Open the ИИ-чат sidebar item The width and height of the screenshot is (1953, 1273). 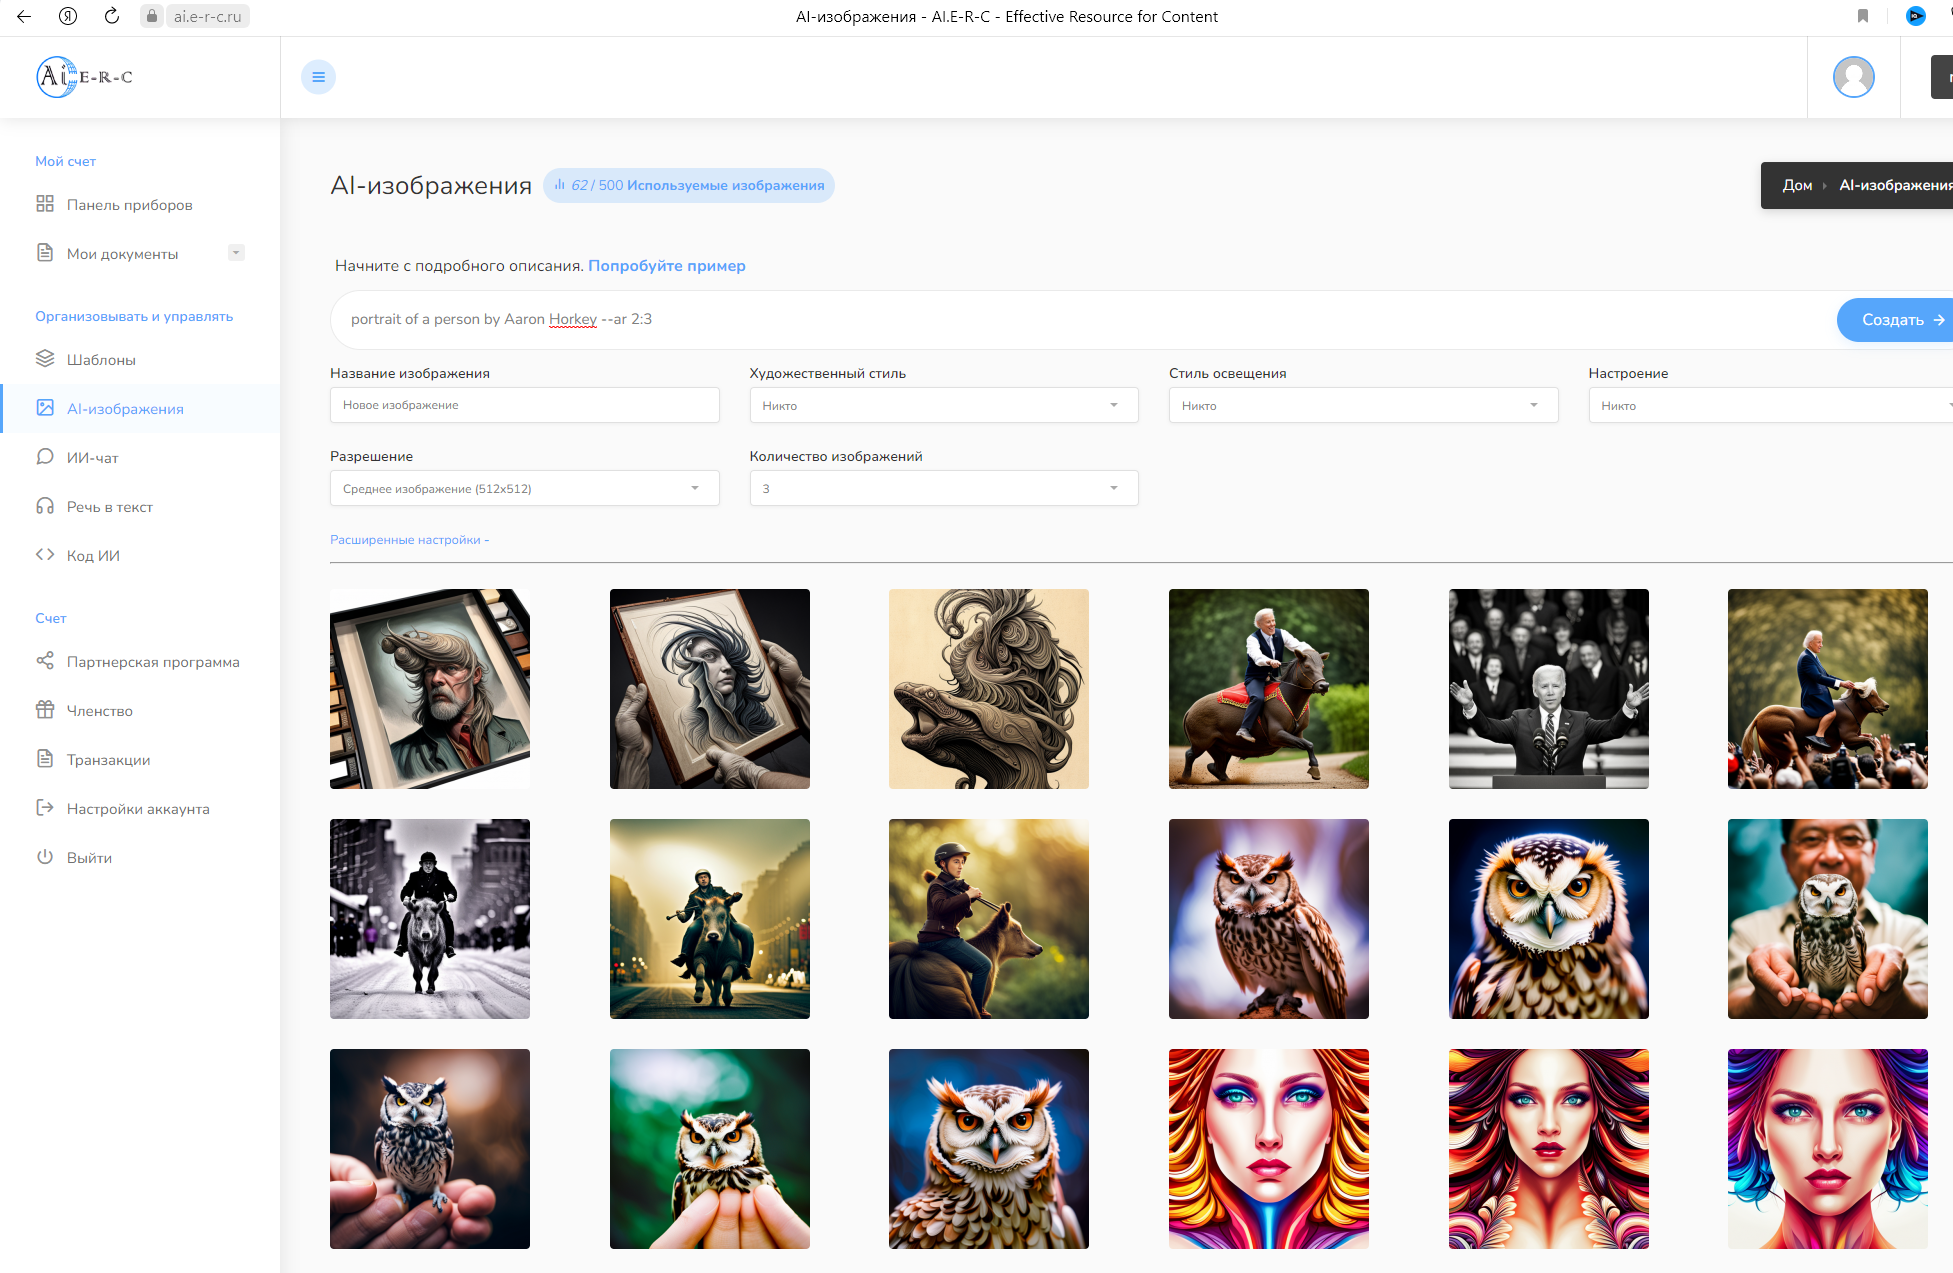click(92, 458)
